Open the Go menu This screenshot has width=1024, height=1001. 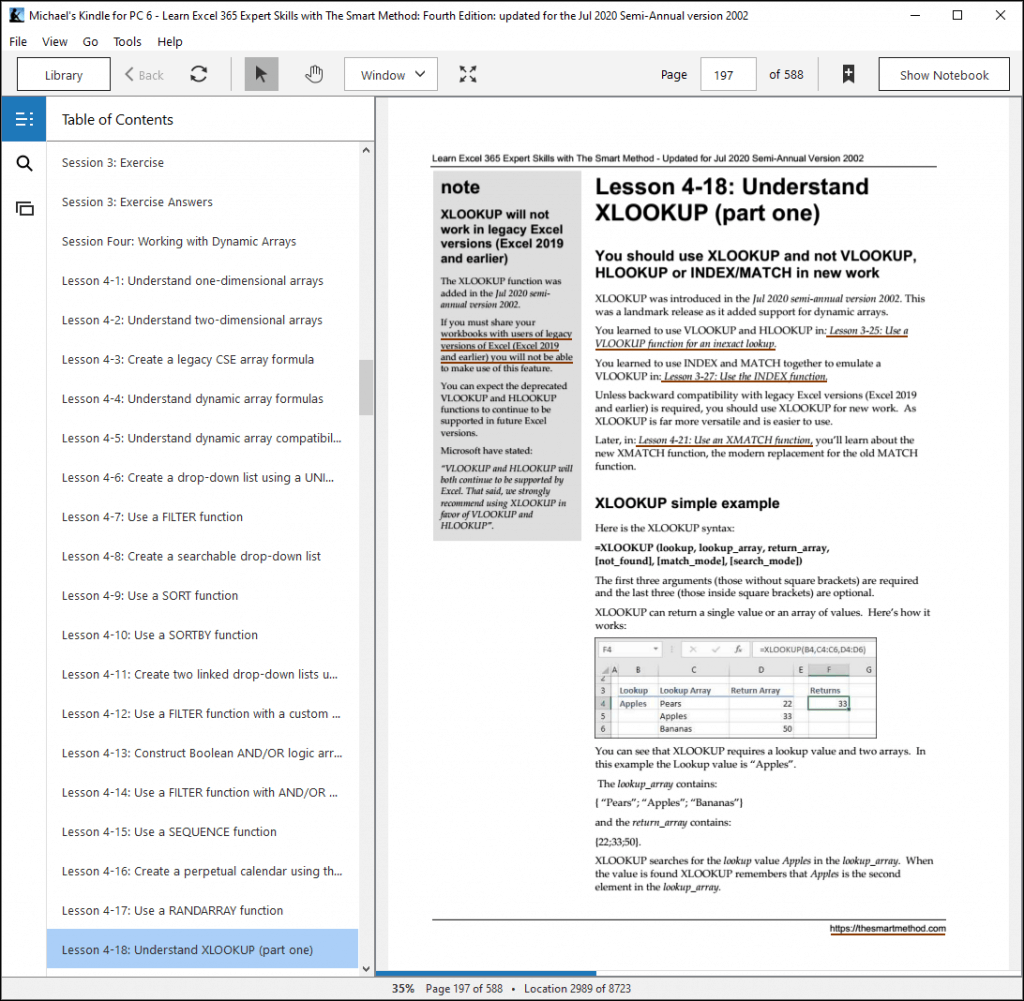[90, 42]
